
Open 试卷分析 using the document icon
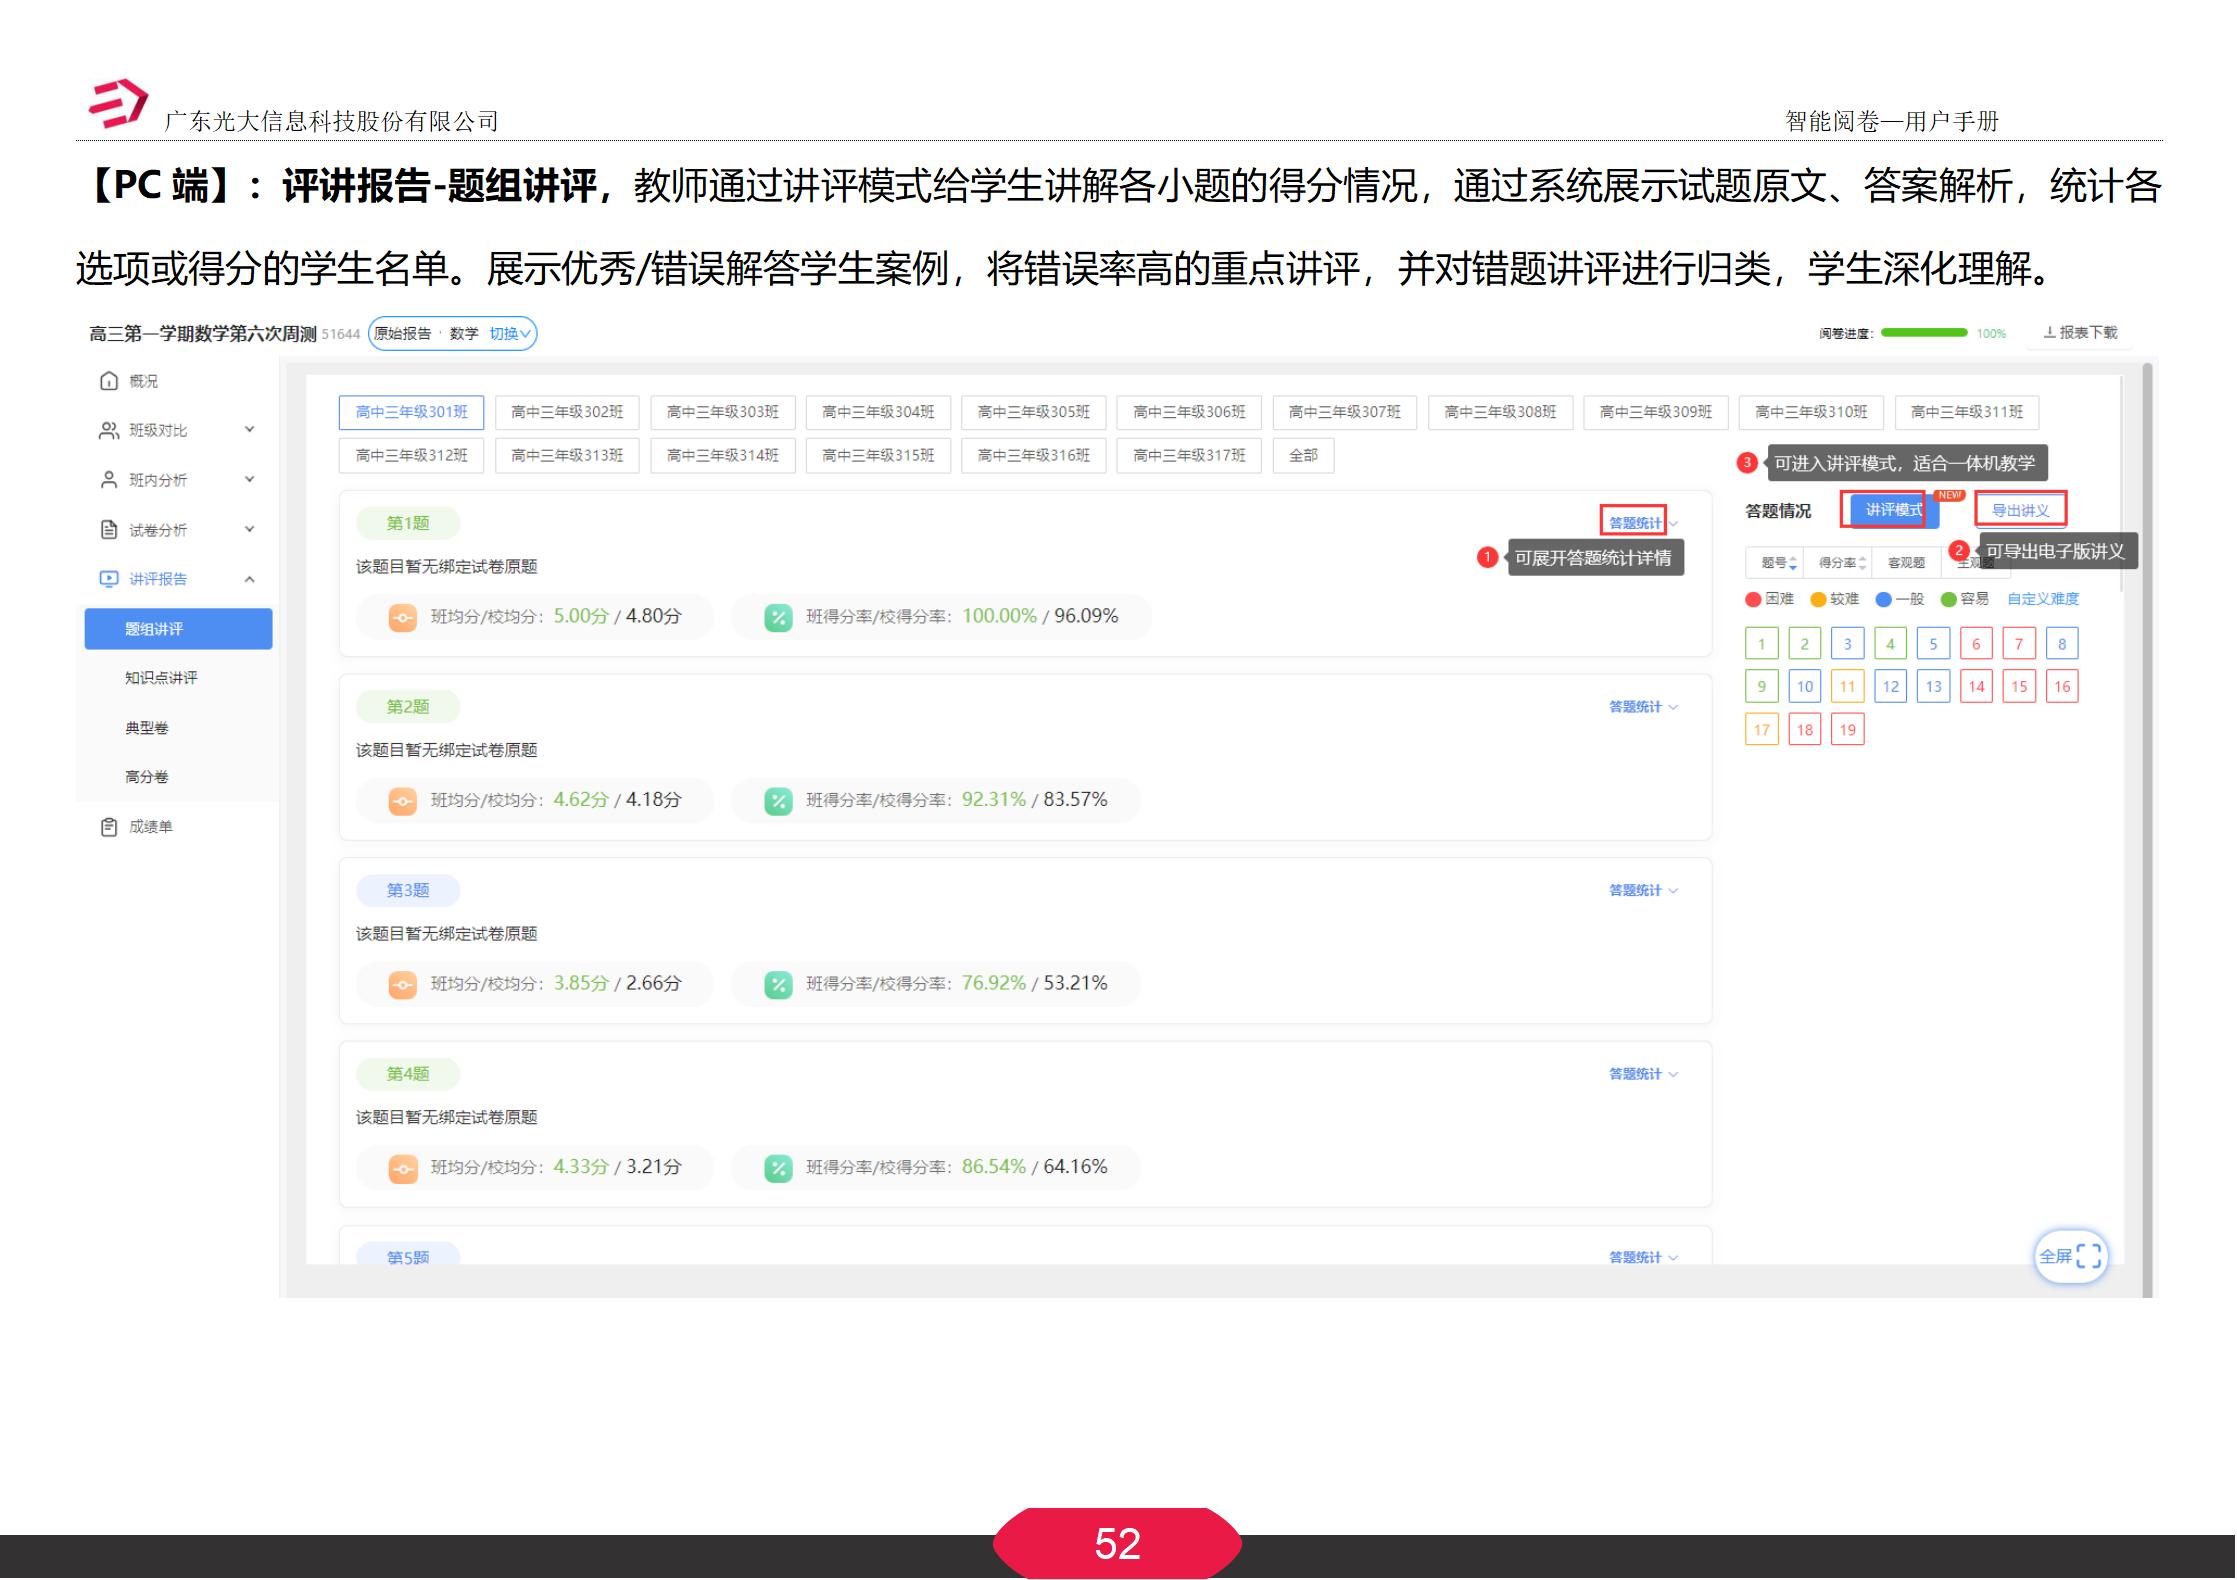[110, 530]
